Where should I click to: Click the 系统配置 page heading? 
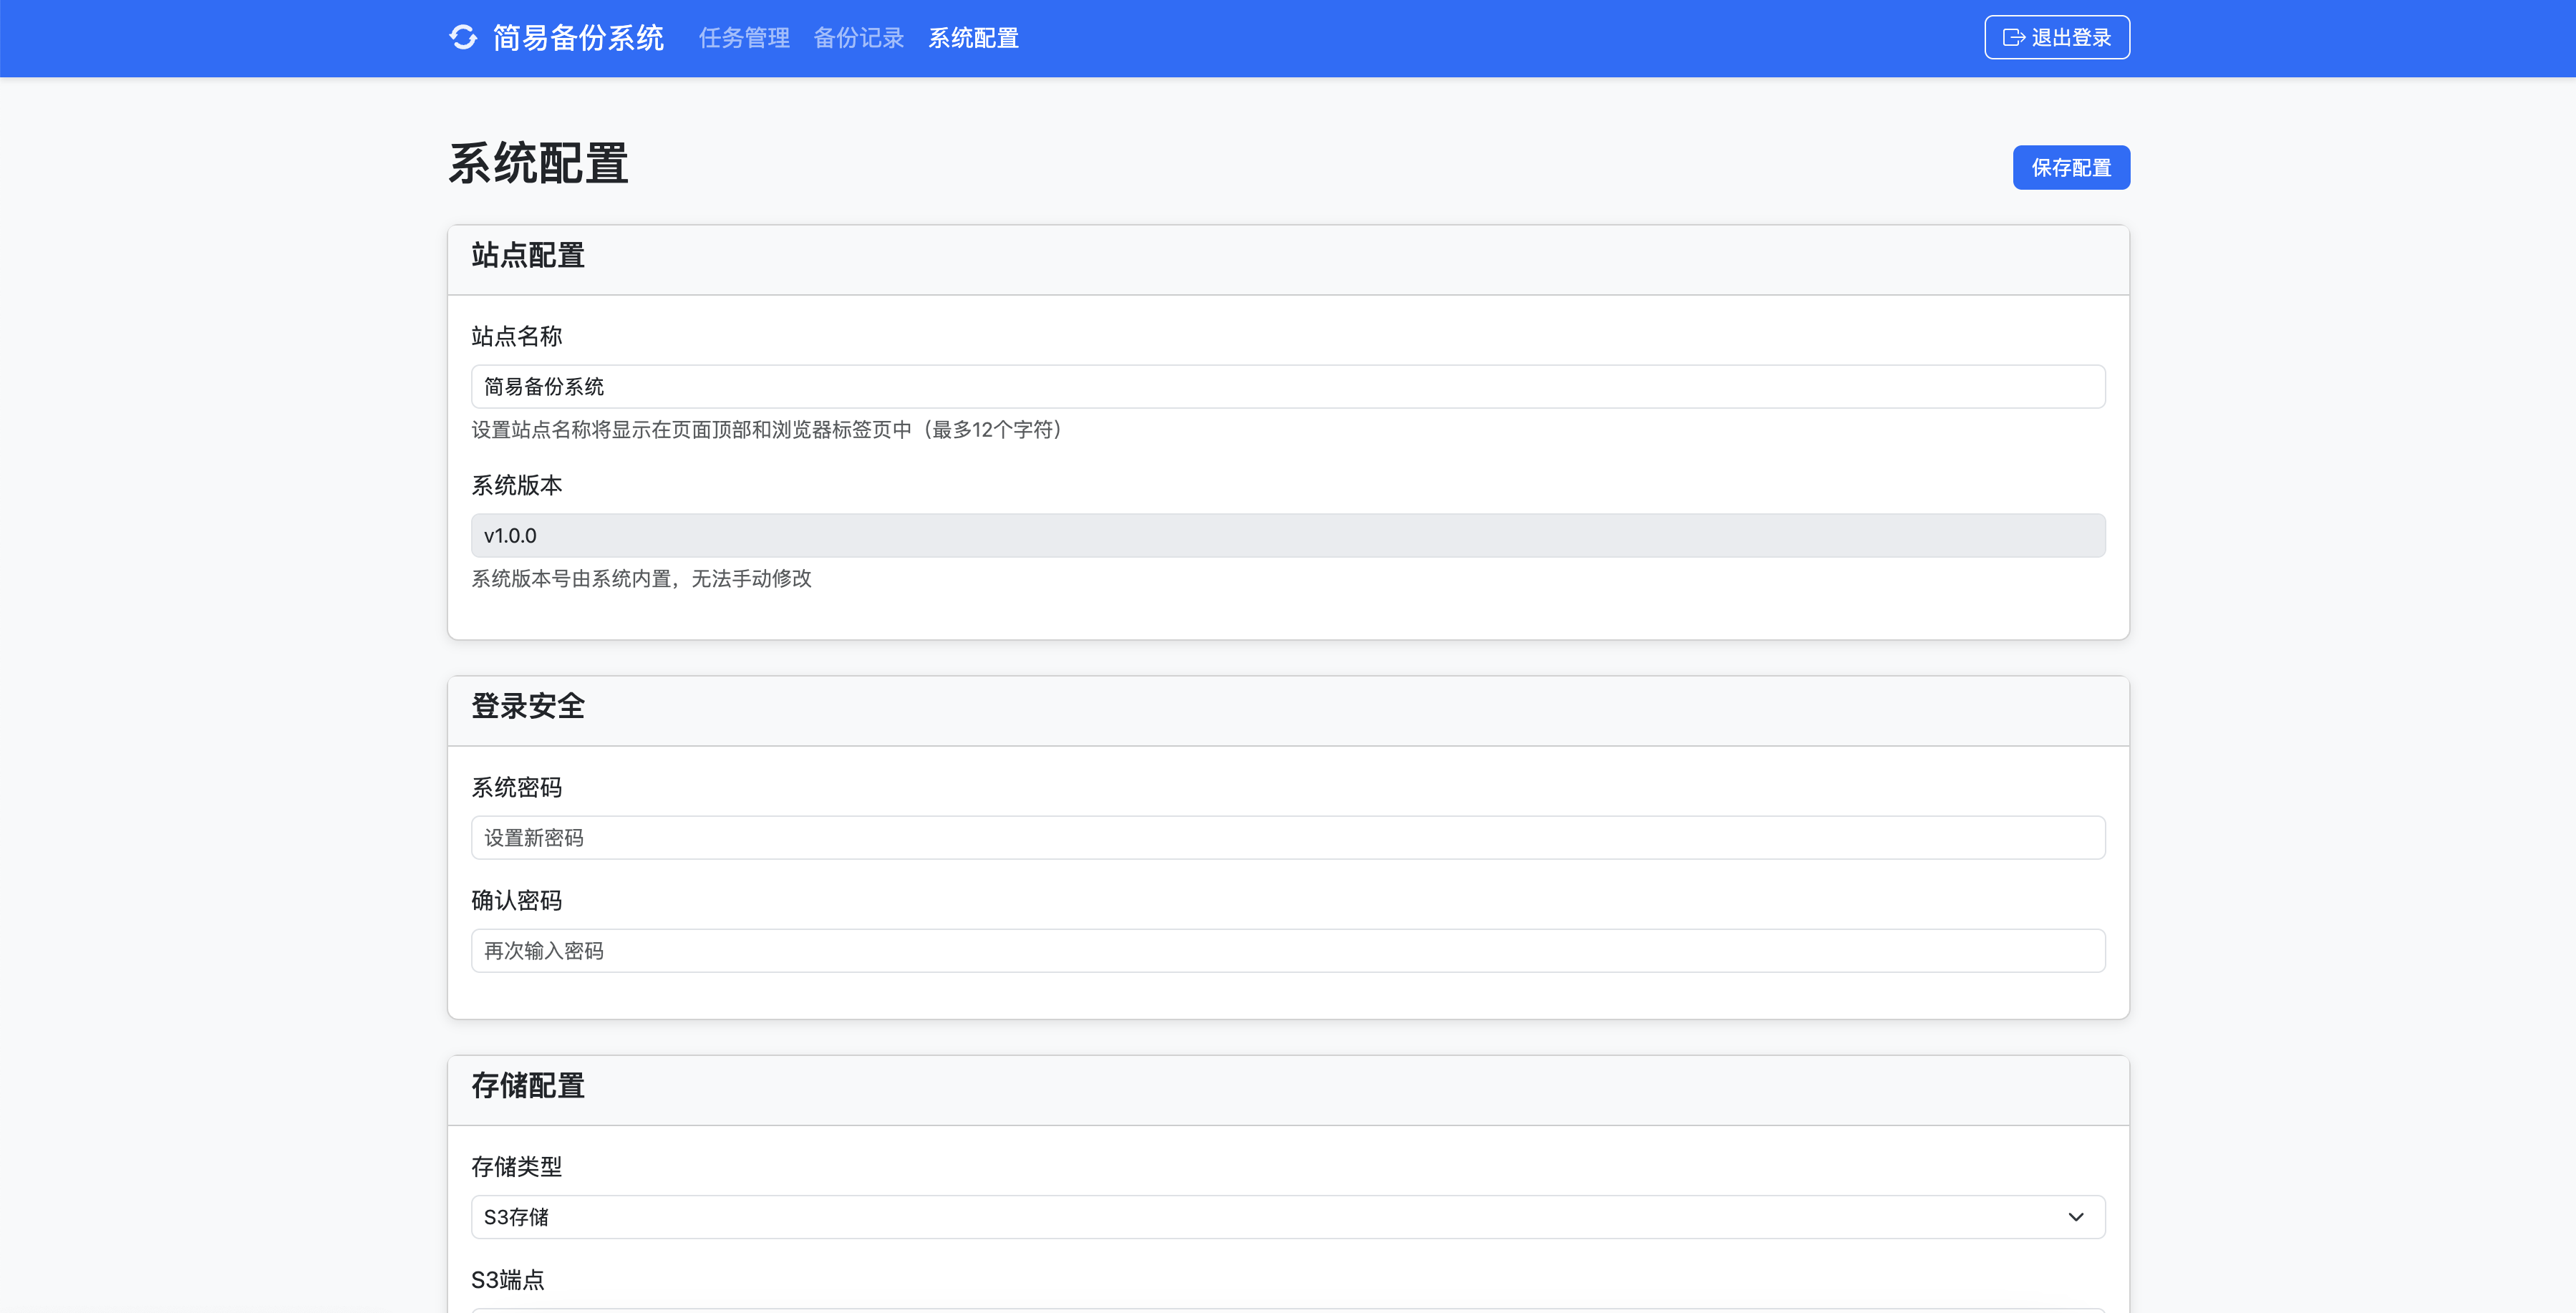538,164
